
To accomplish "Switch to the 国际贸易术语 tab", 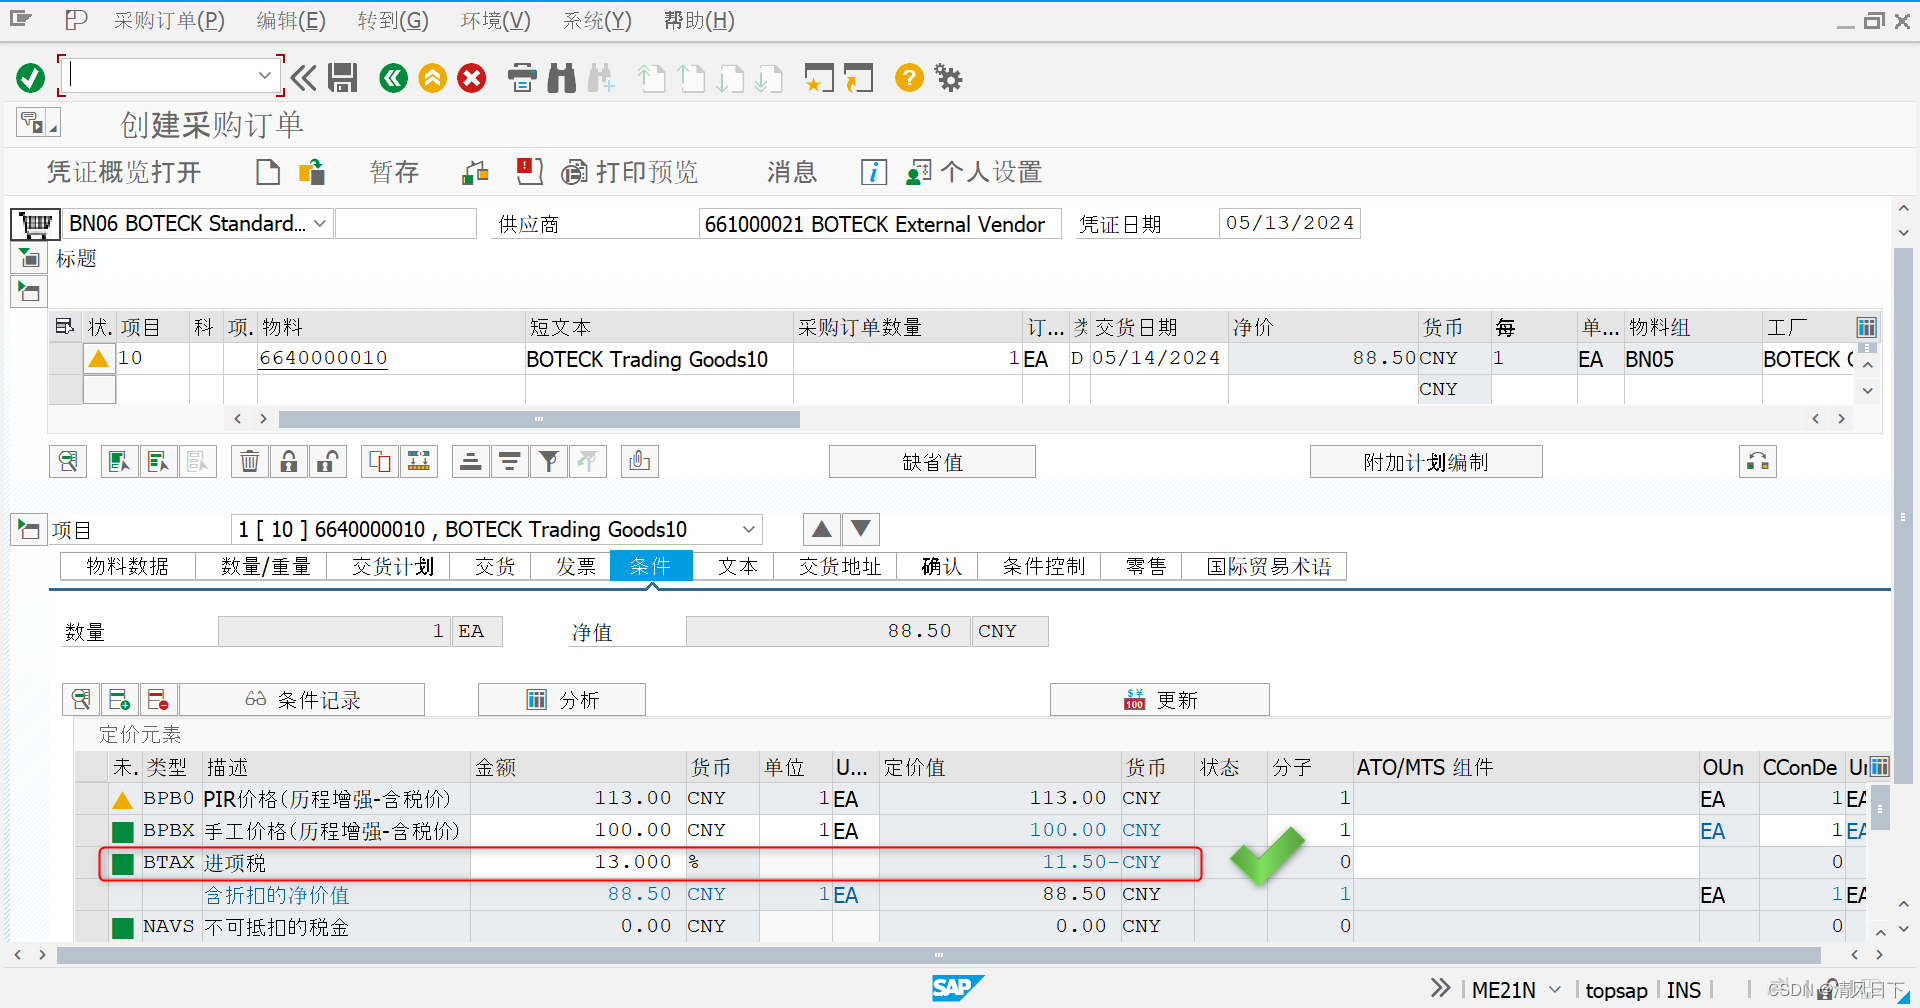I will [x=1268, y=566].
